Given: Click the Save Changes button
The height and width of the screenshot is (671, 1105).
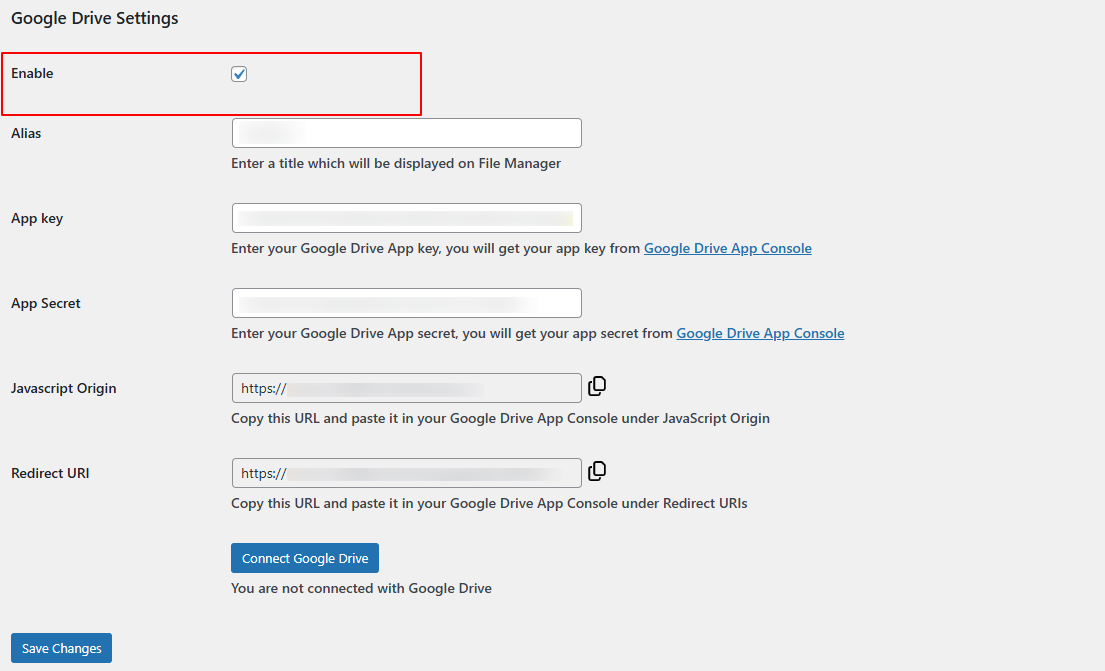Looking at the screenshot, I should 60,647.
